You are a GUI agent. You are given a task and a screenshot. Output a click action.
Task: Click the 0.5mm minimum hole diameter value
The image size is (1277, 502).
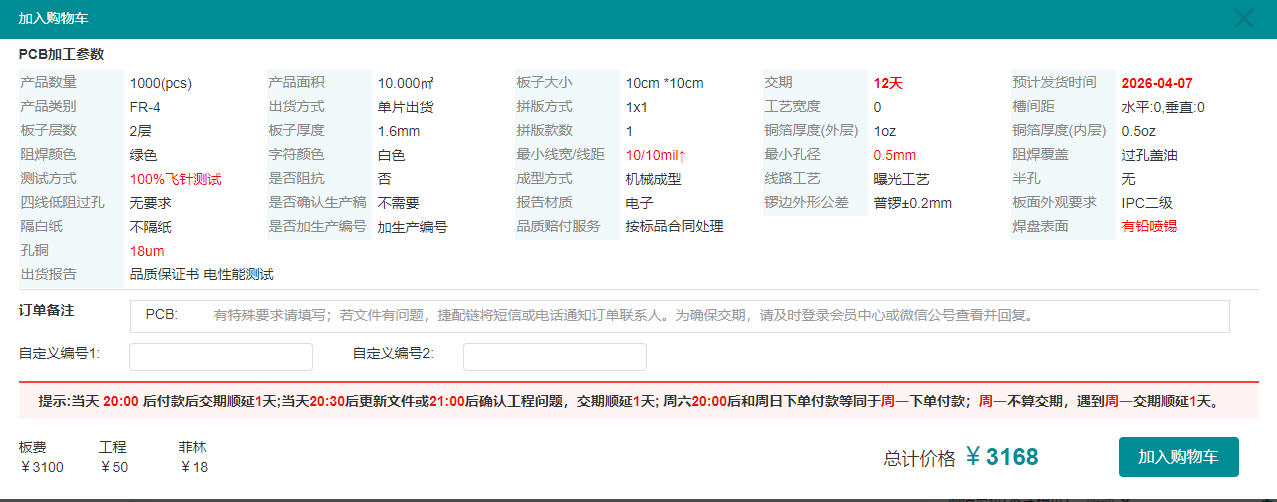894,155
